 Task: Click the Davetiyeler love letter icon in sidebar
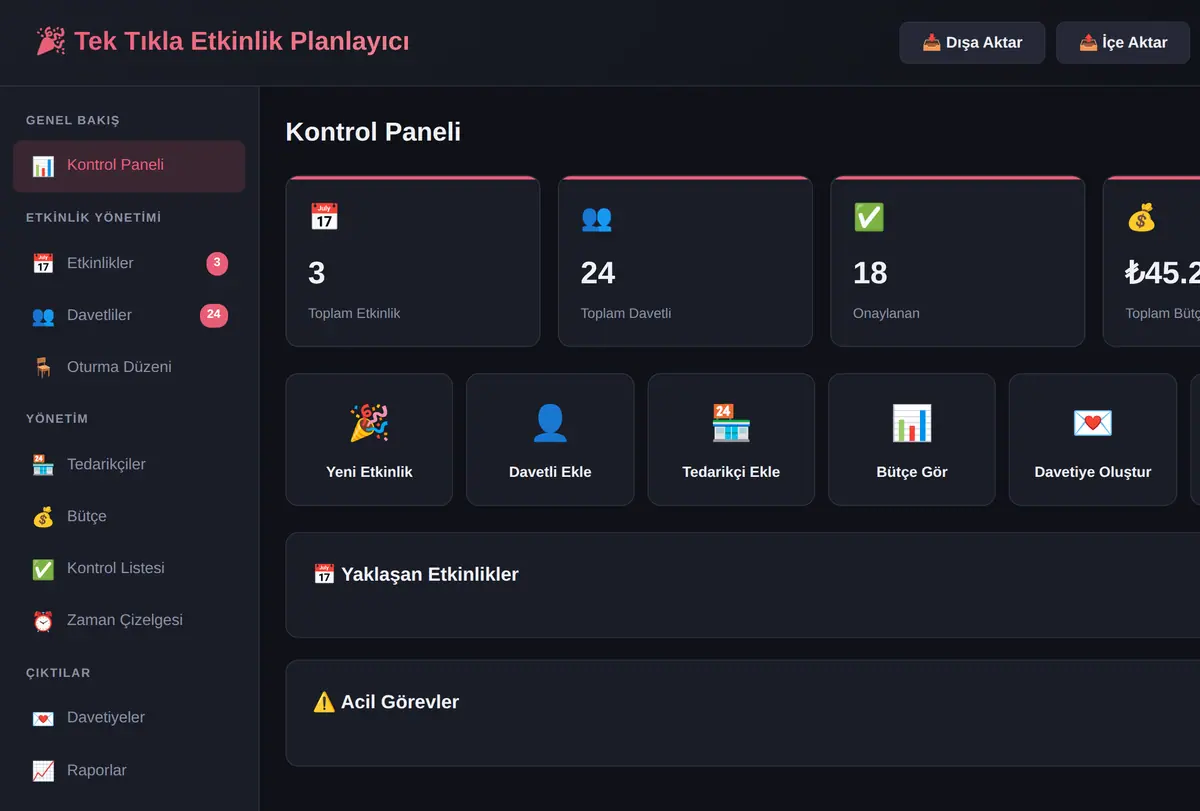(43, 718)
